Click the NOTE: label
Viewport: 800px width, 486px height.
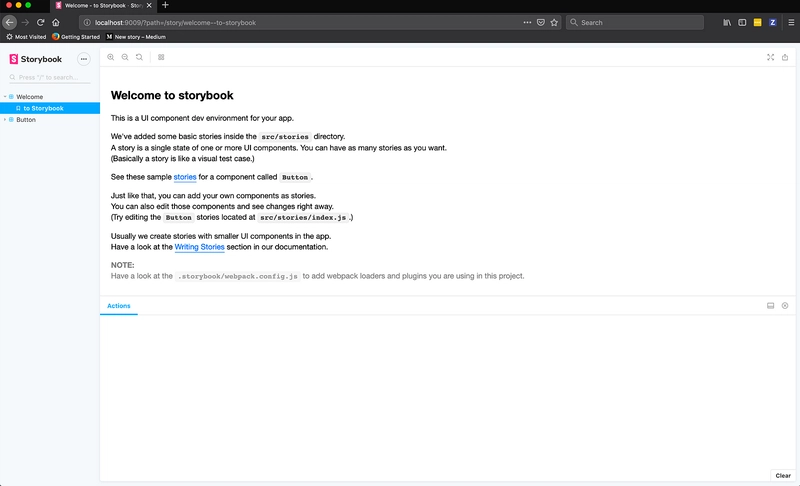(122, 265)
